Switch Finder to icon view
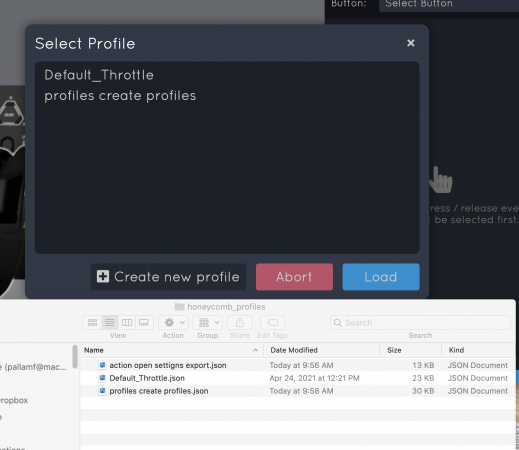 [92, 322]
